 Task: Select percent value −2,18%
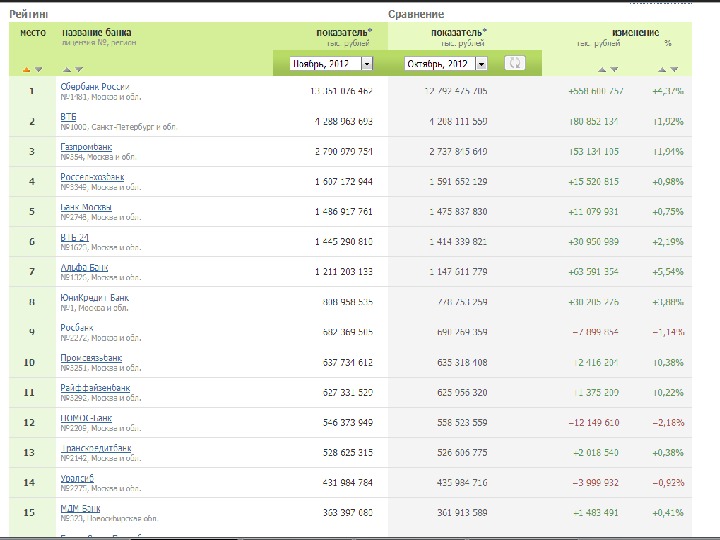point(669,422)
